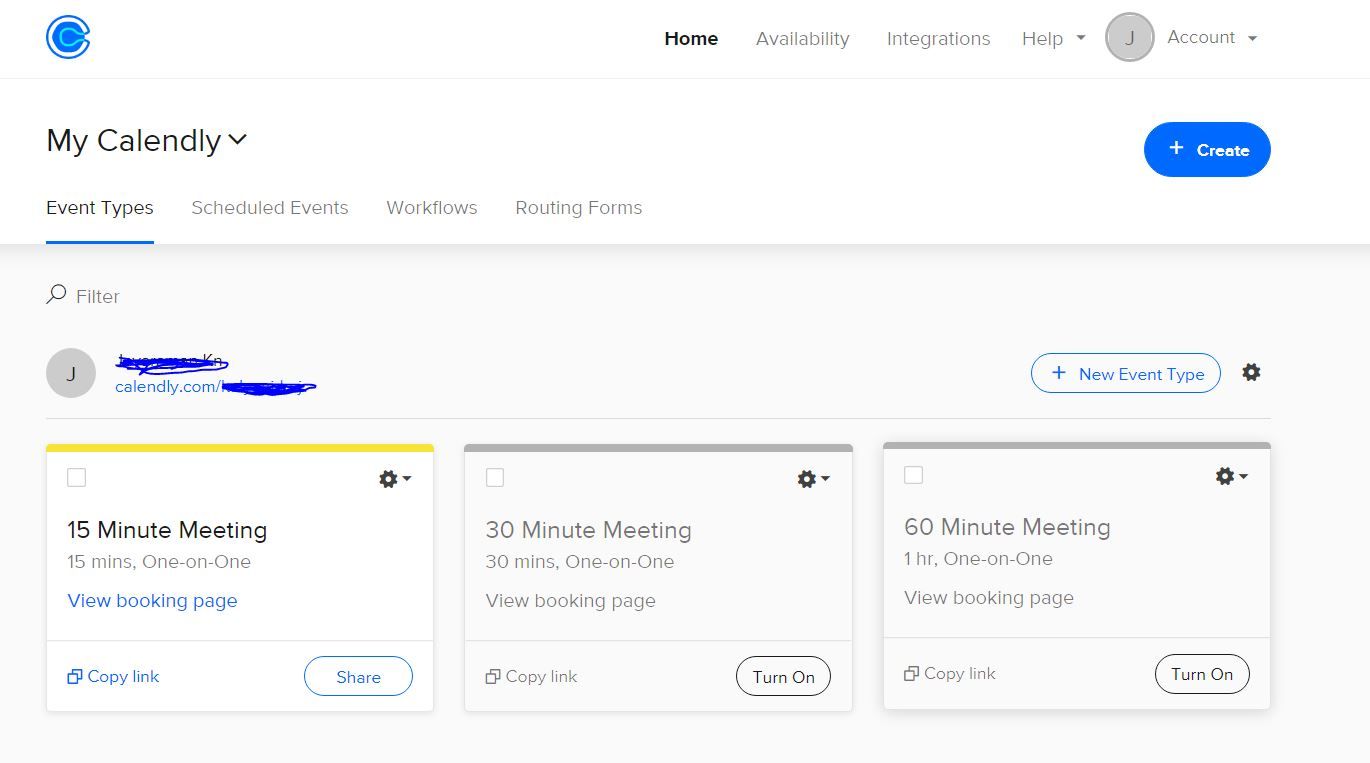This screenshot has width=1370, height=763.
Task: Click Share on 15 Minute Meeting
Action: [x=358, y=677]
